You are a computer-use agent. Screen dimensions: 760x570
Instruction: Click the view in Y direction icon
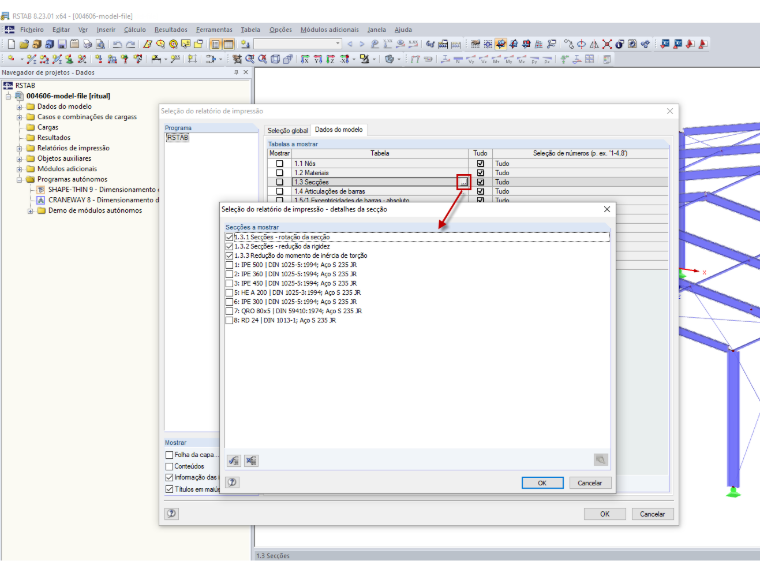pos(317,59)
